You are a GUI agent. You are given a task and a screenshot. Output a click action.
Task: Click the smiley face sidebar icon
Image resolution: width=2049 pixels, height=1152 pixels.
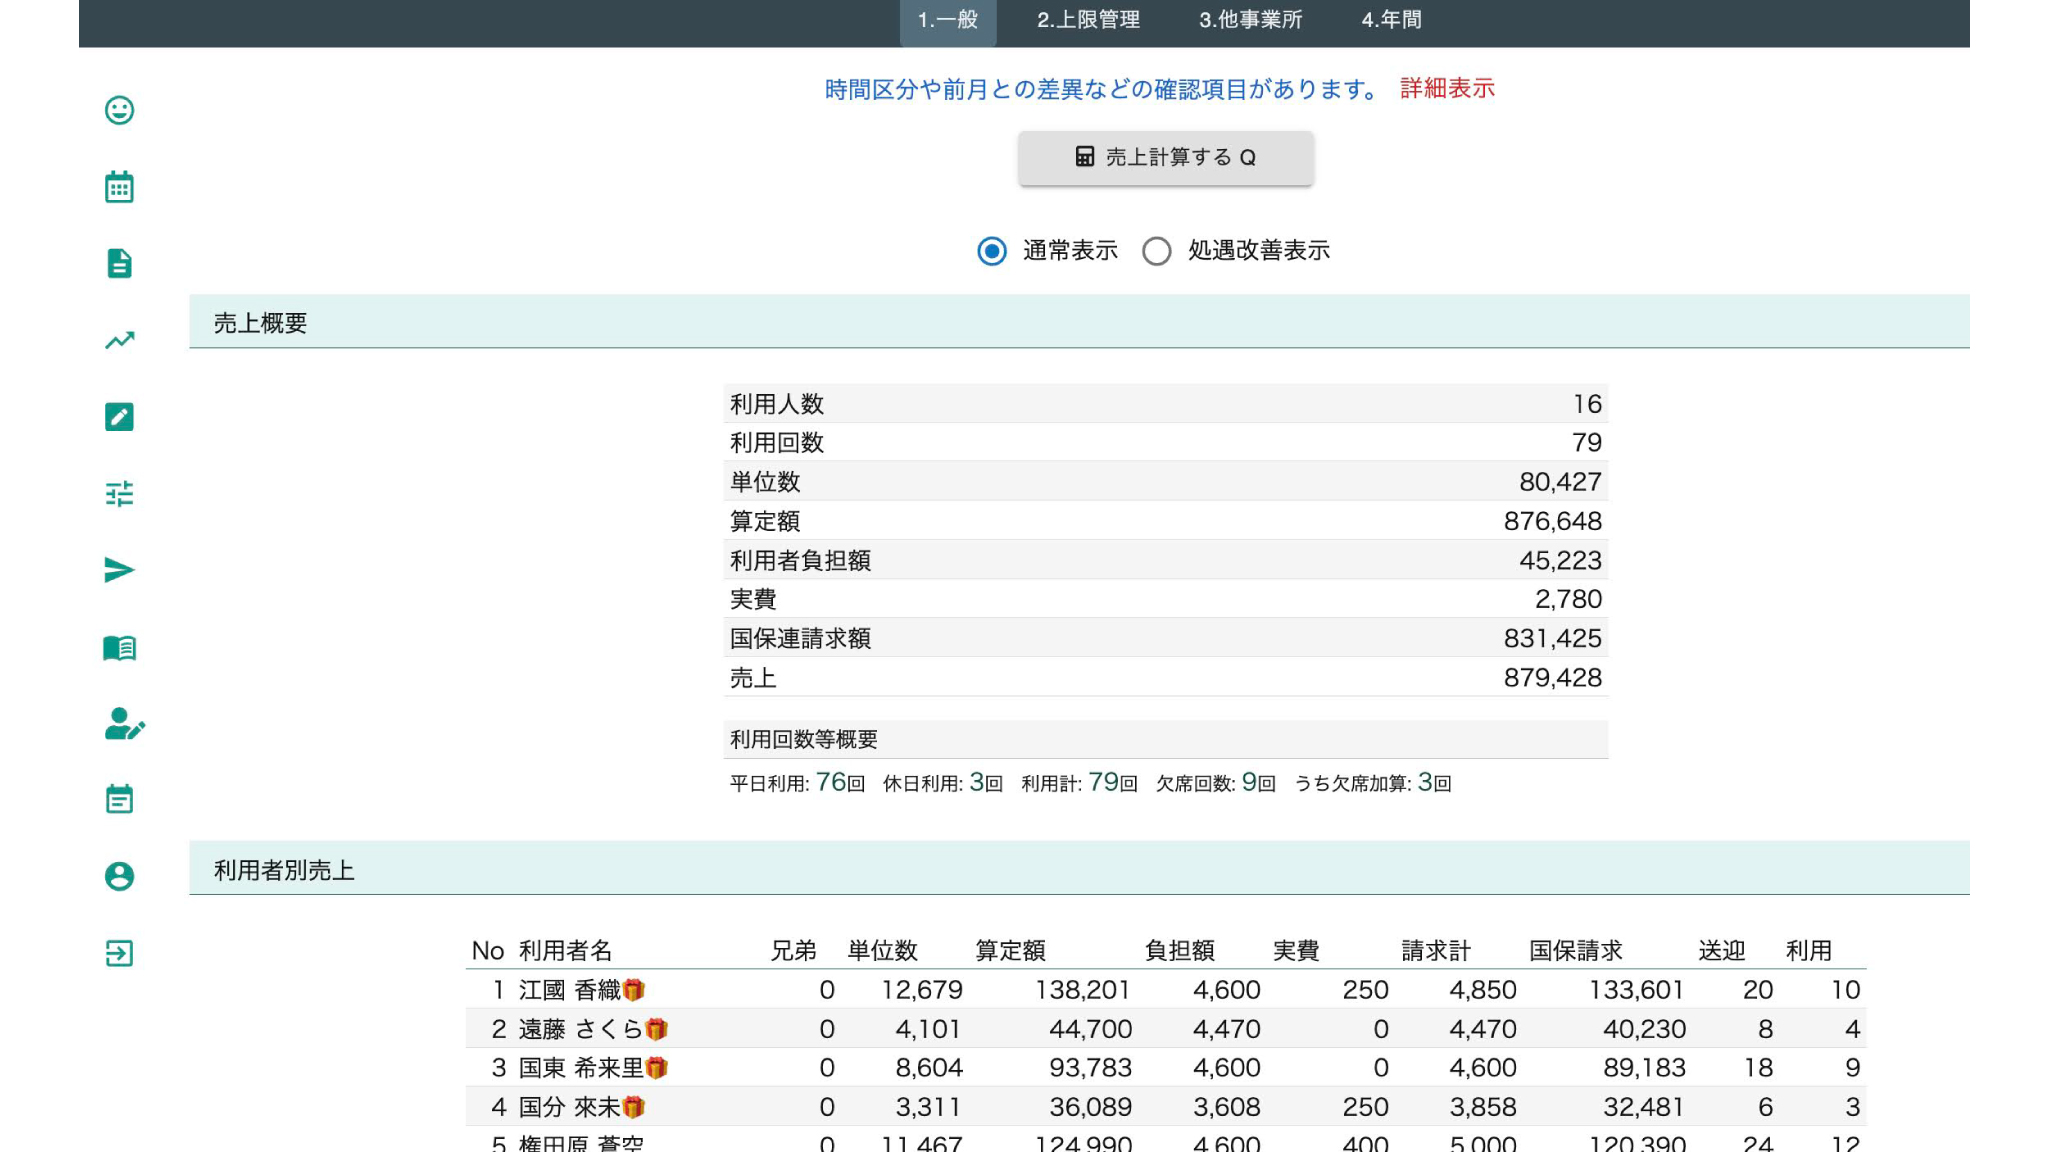pyautogui.click(x=119, y=110)
